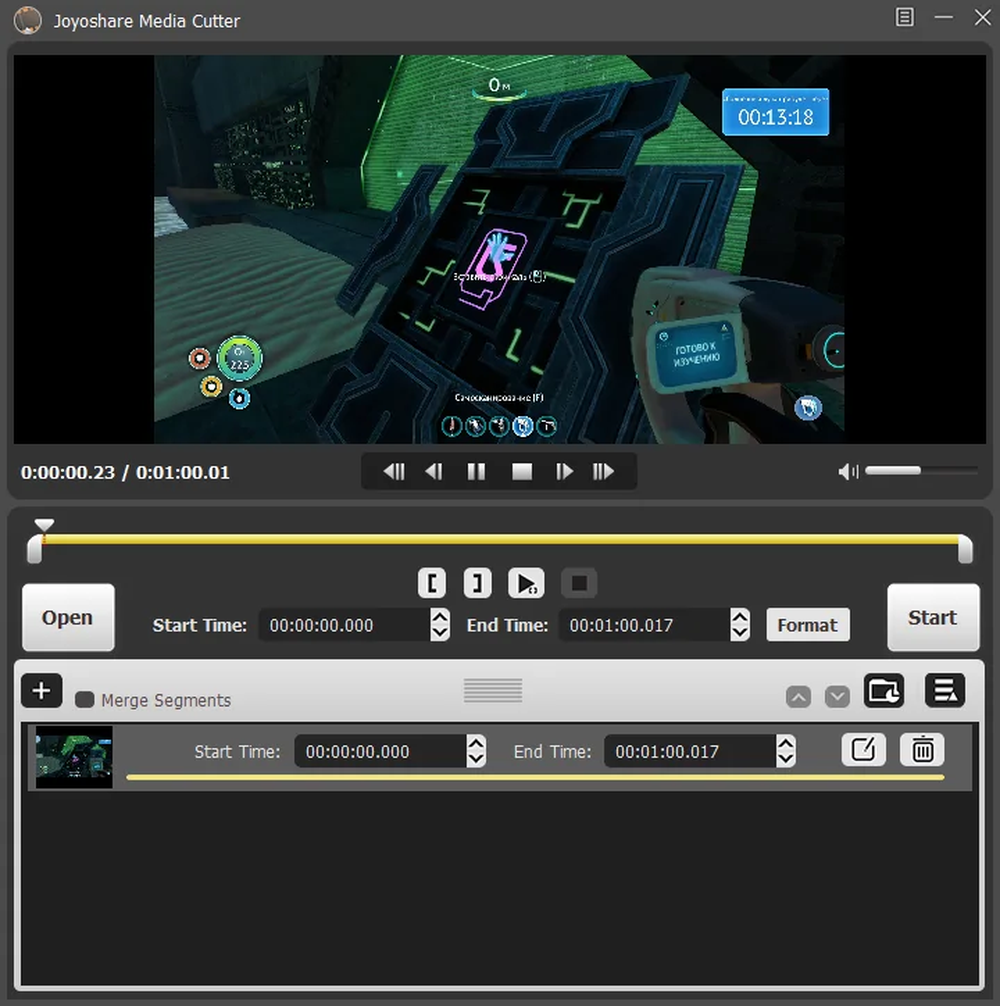1000x1006 pixels.
Task: Open a media file
Action: point(68,617)
